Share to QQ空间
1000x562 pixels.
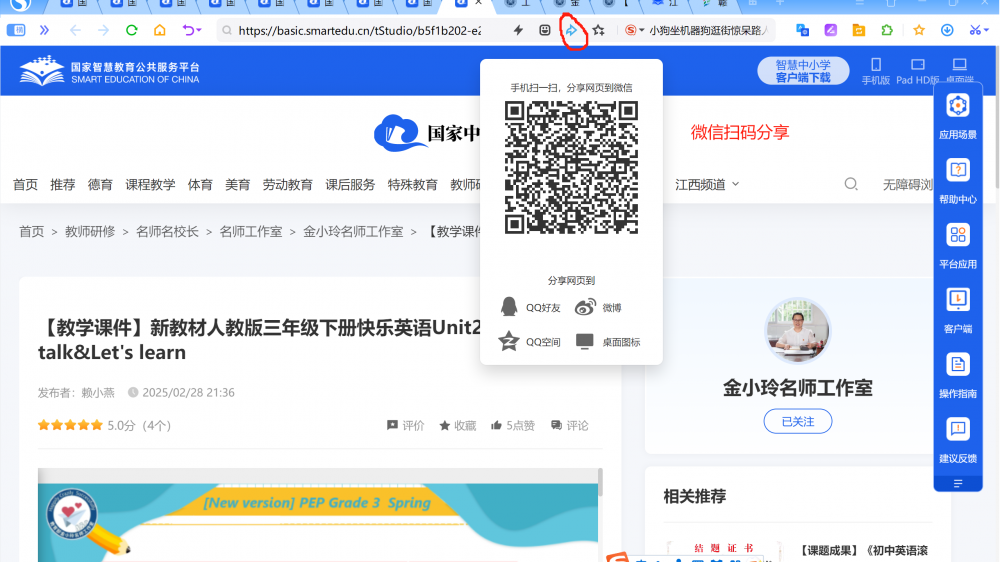(529, 342)
